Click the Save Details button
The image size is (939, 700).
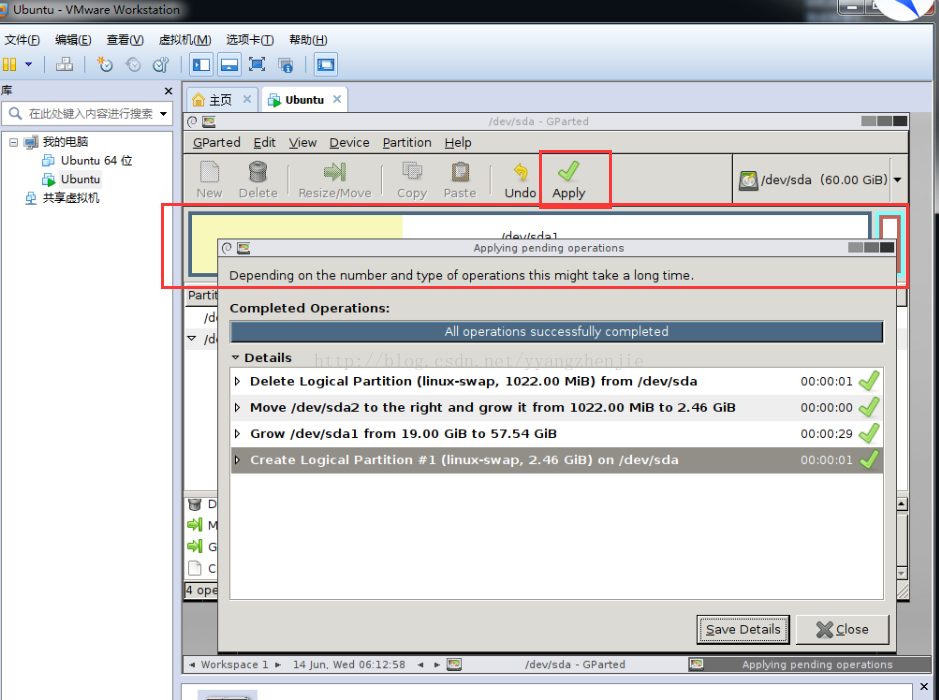coord(743,629)
